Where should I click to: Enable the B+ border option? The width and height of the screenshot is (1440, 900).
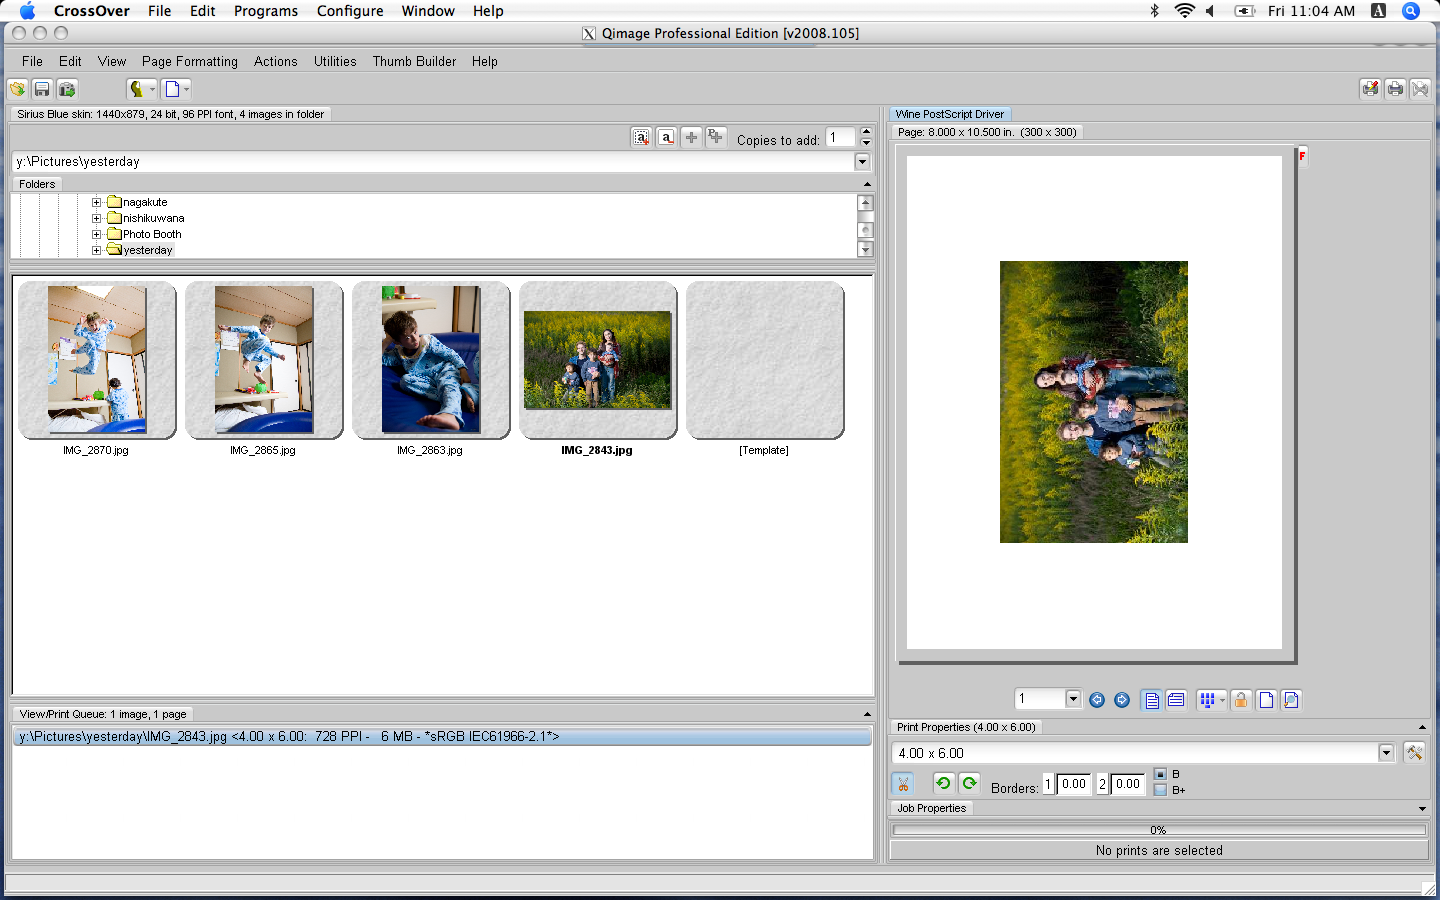[x=1160, y=790]
